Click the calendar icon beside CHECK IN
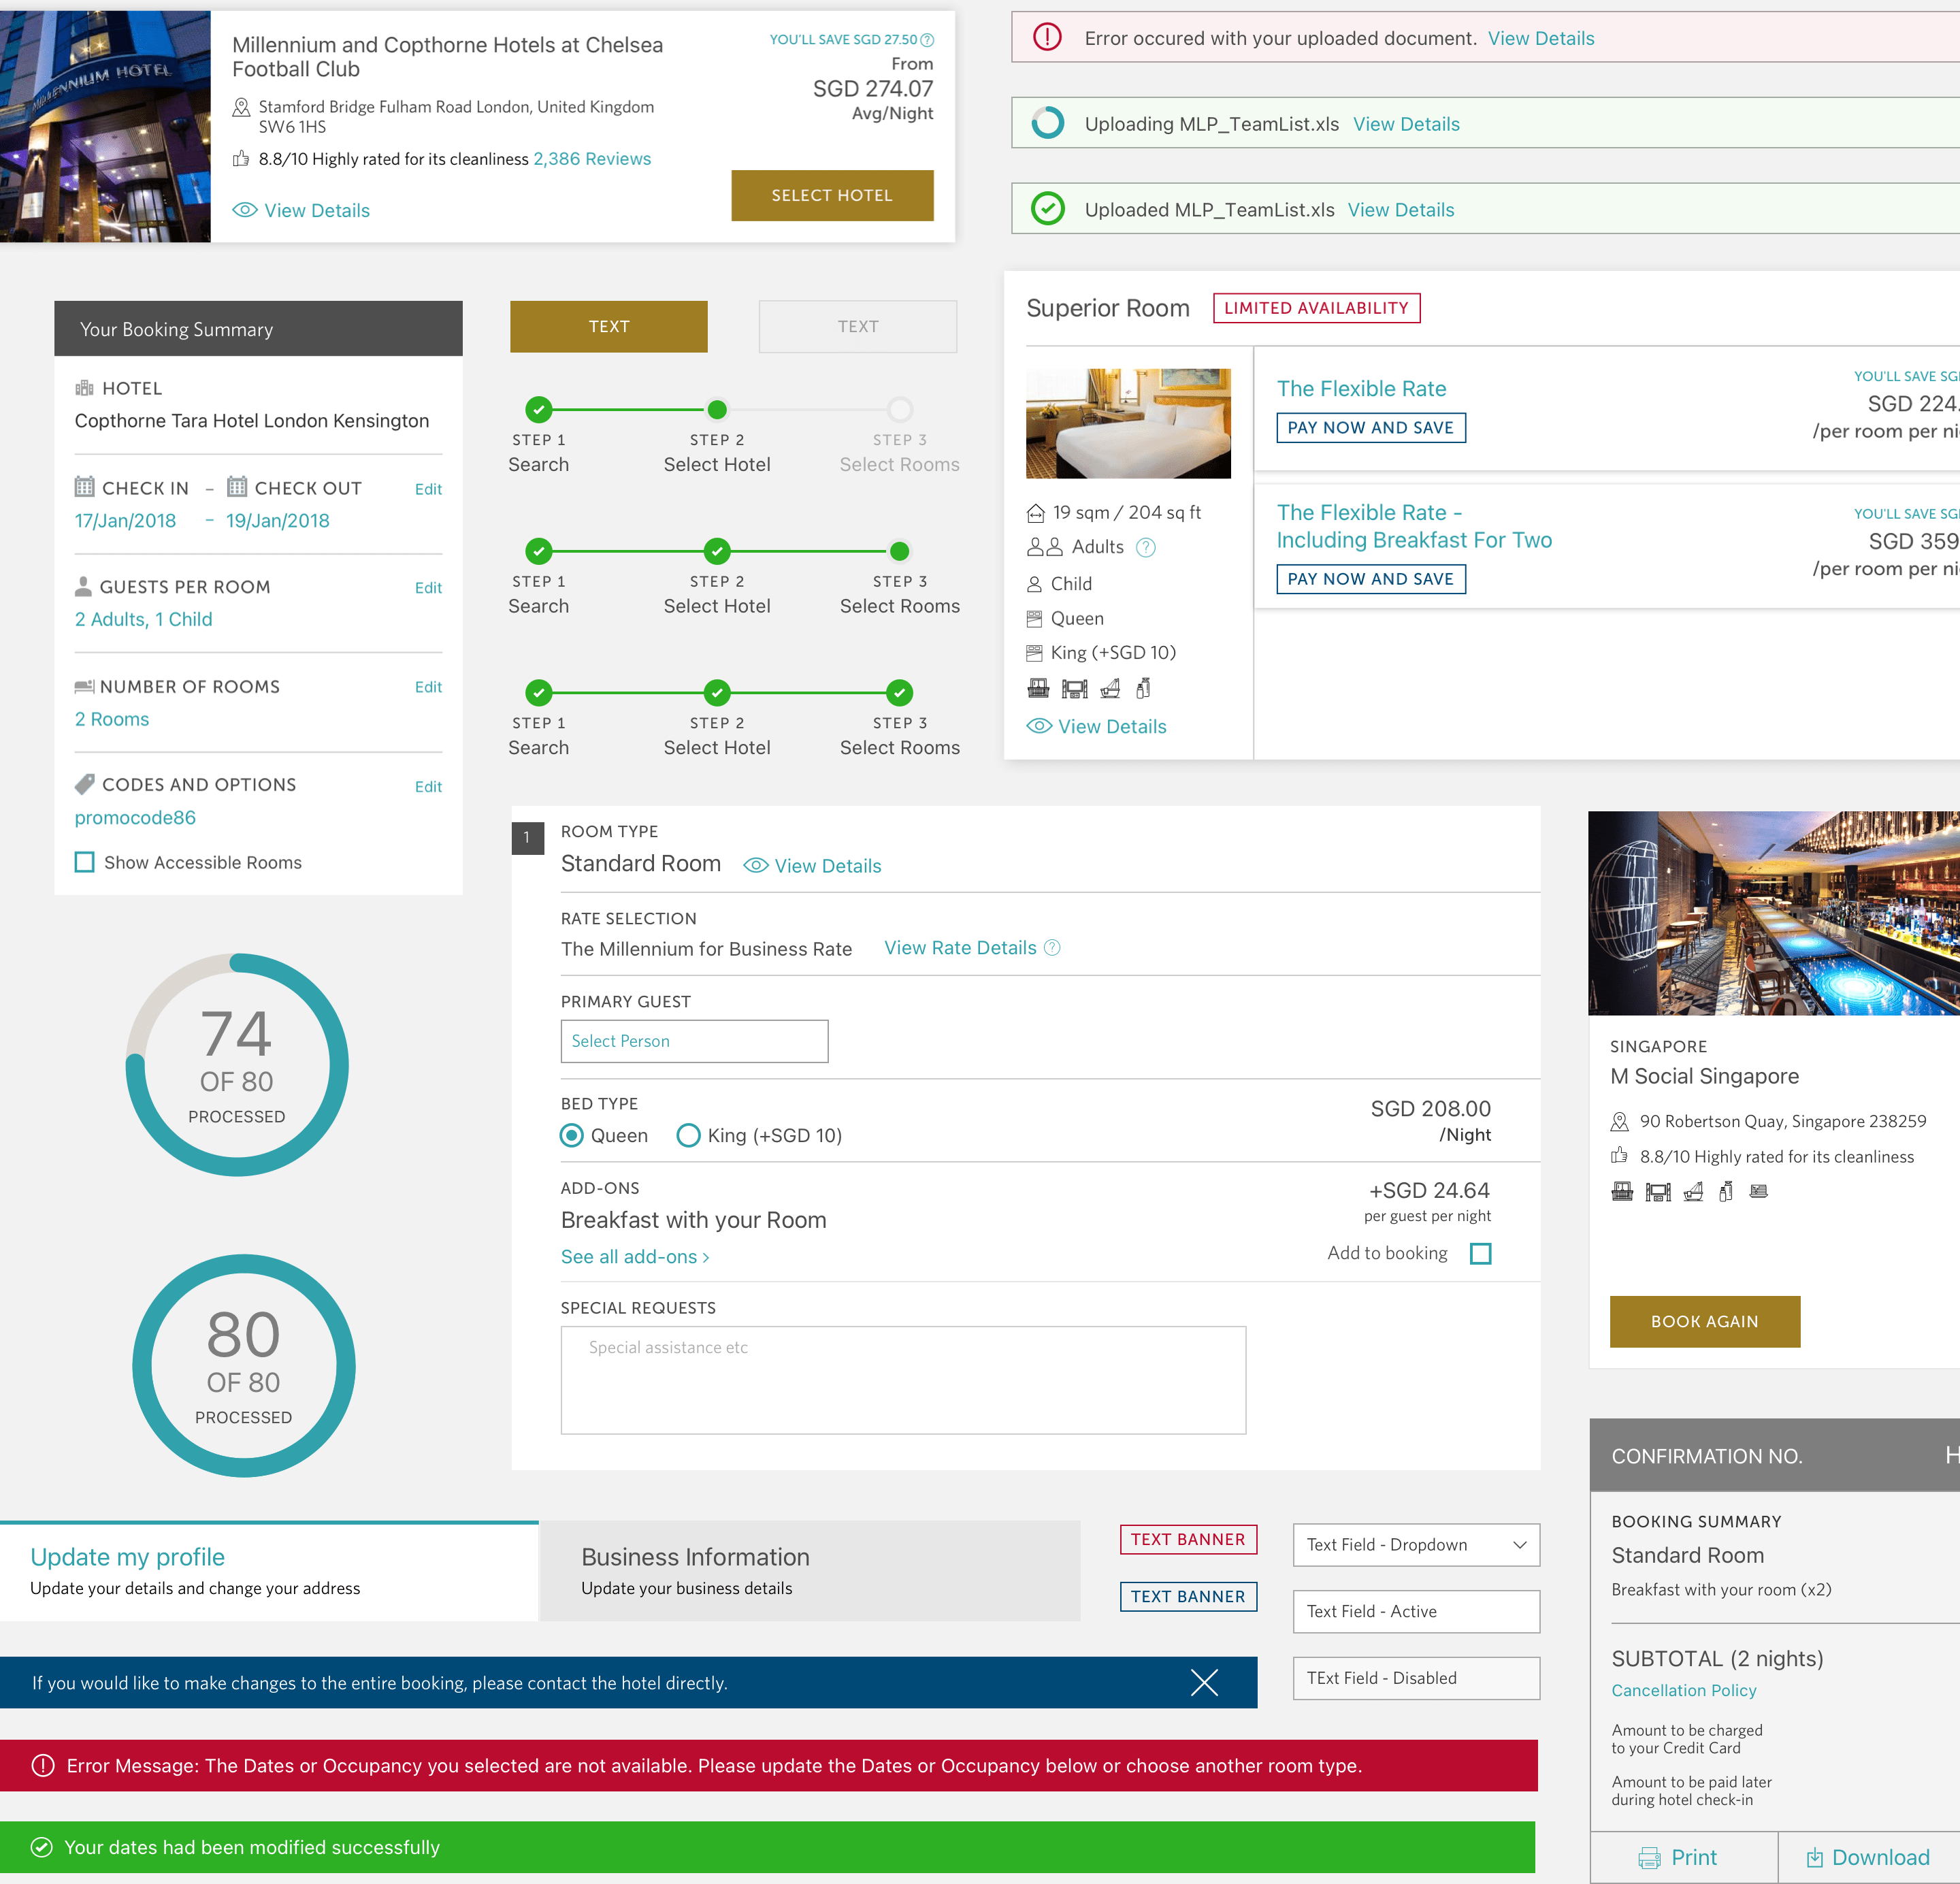 (85, 487)
